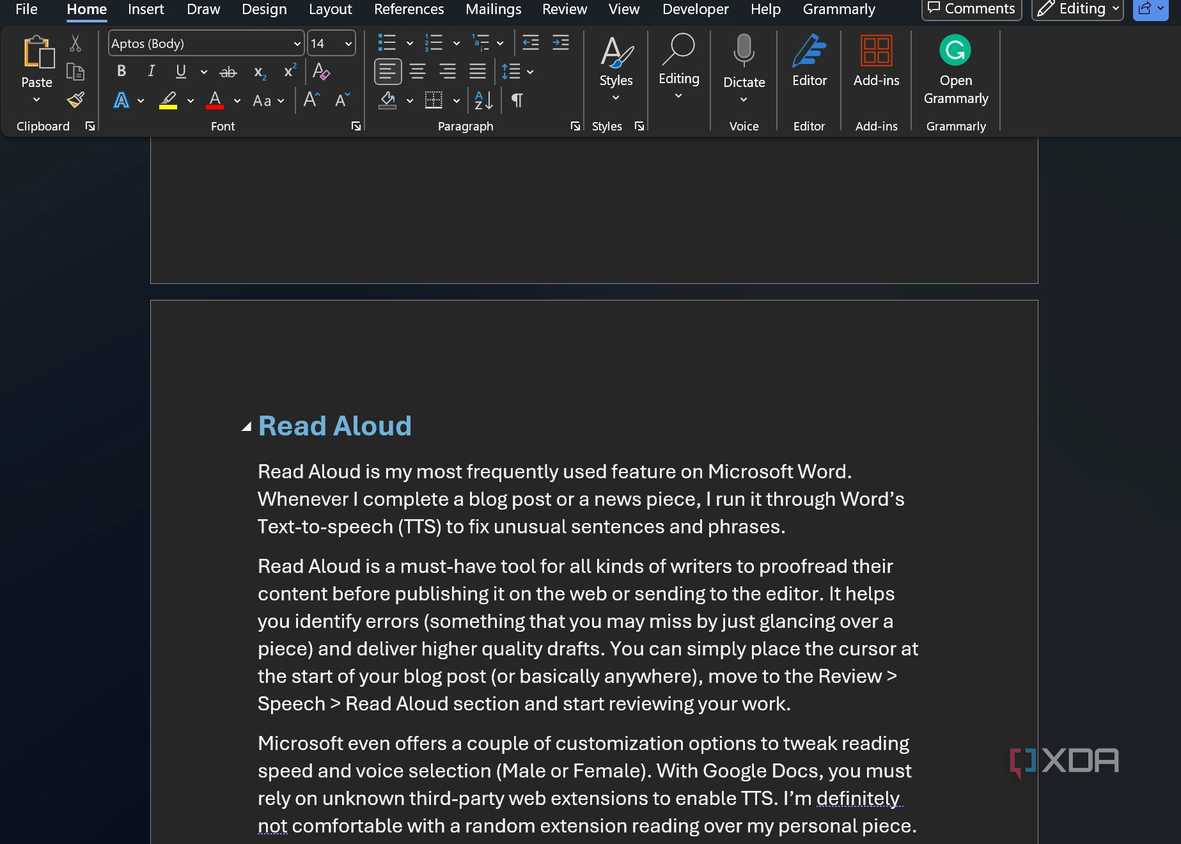Switch to the Insert tab

pos(145,9)
